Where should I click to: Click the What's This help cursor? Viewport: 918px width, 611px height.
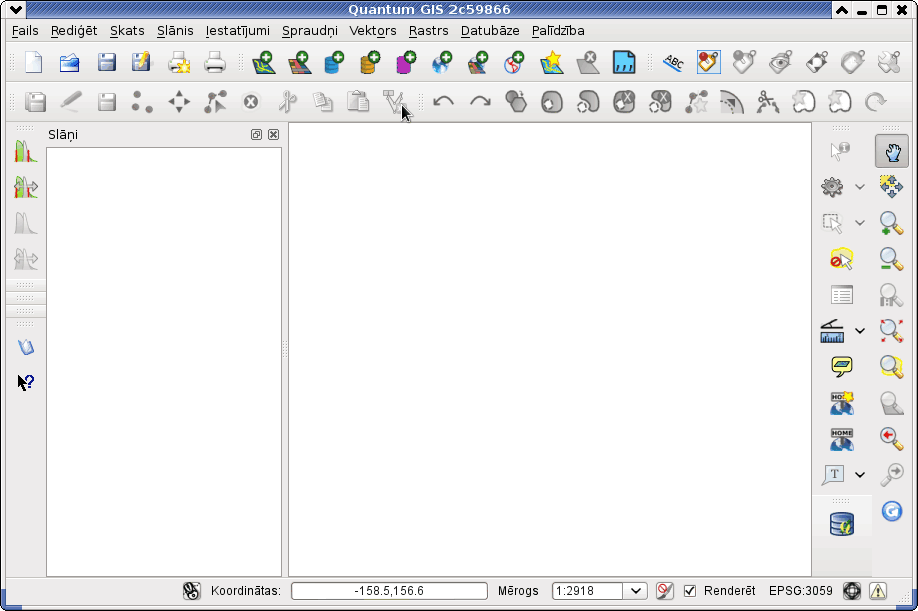pyautogui.click(x=26, y=383)
